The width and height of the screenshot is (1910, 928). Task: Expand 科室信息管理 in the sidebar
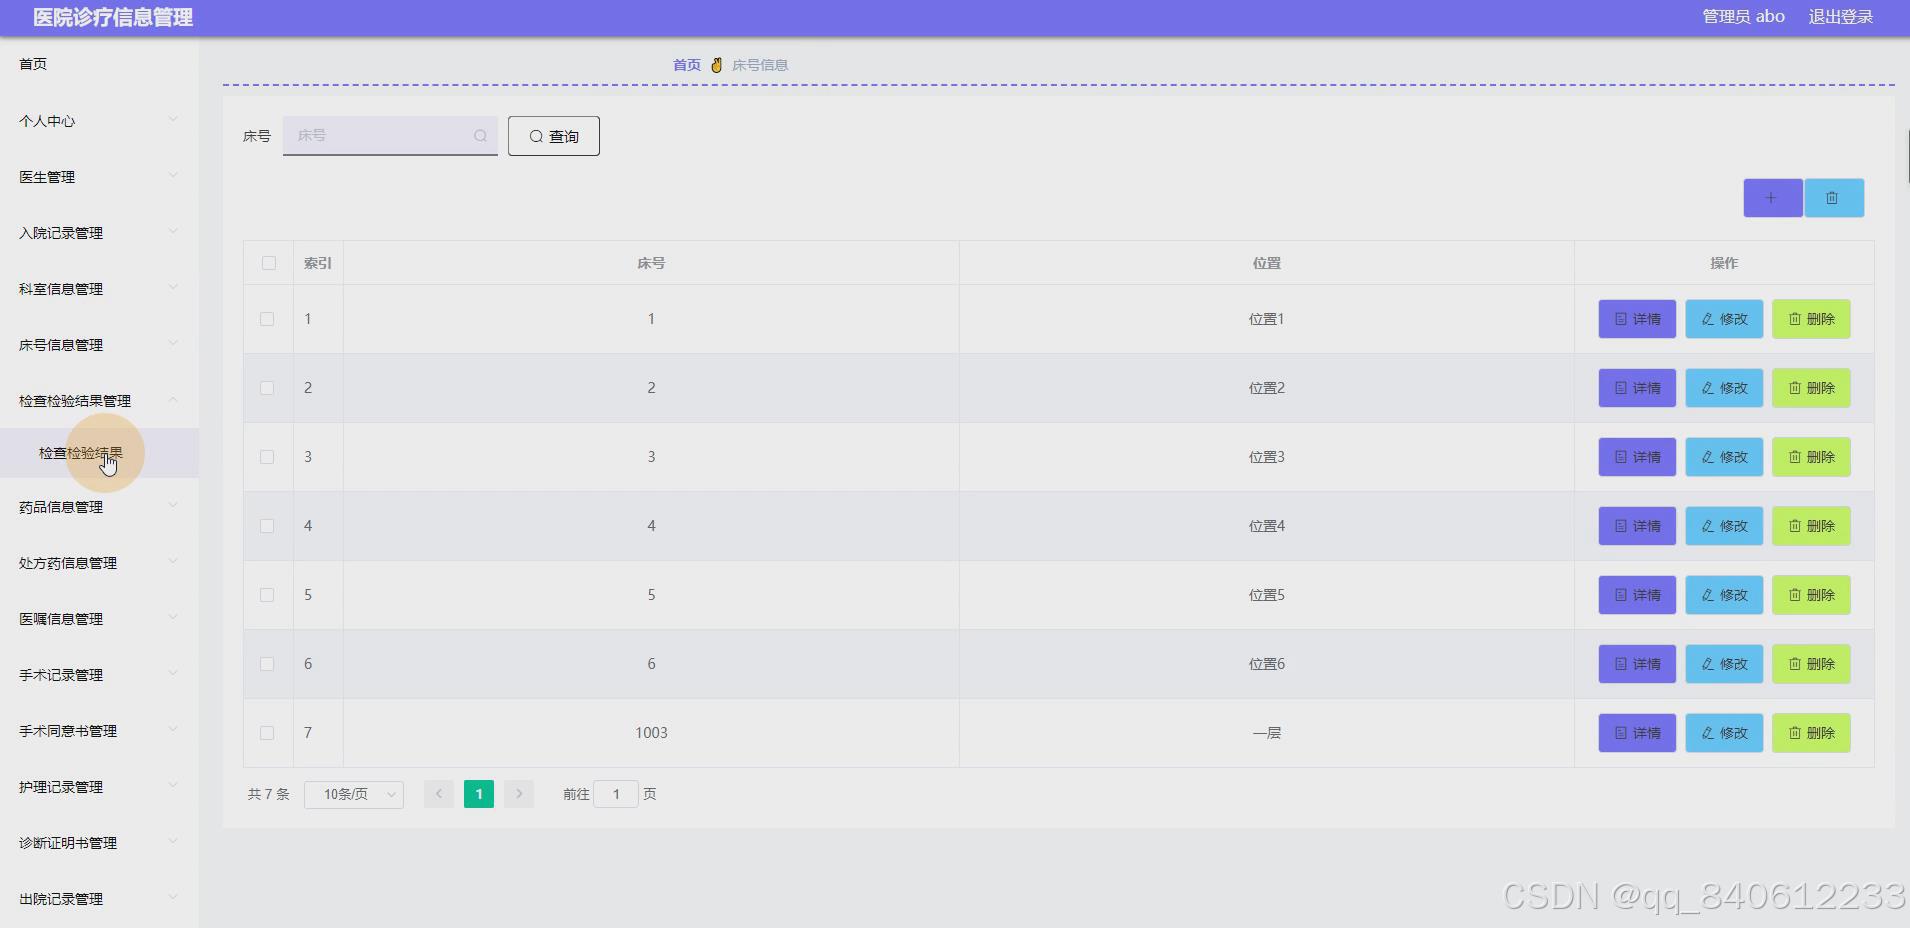99,289
